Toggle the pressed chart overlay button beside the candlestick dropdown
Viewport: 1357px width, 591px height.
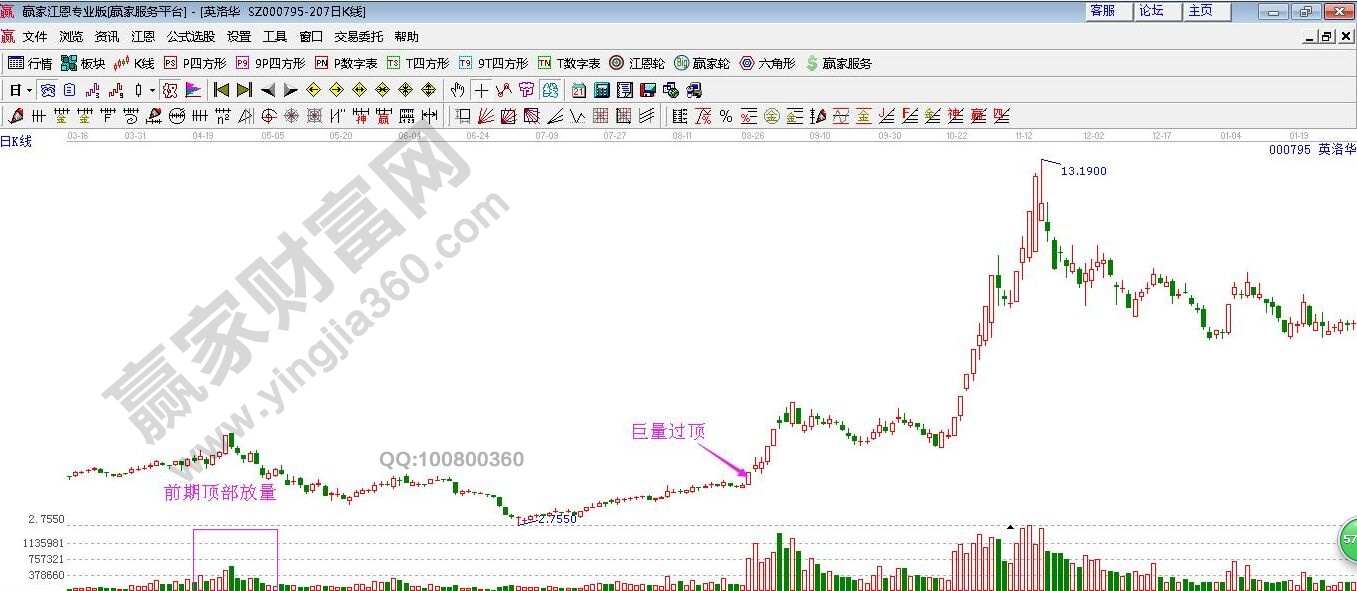[x=170, y=90]
